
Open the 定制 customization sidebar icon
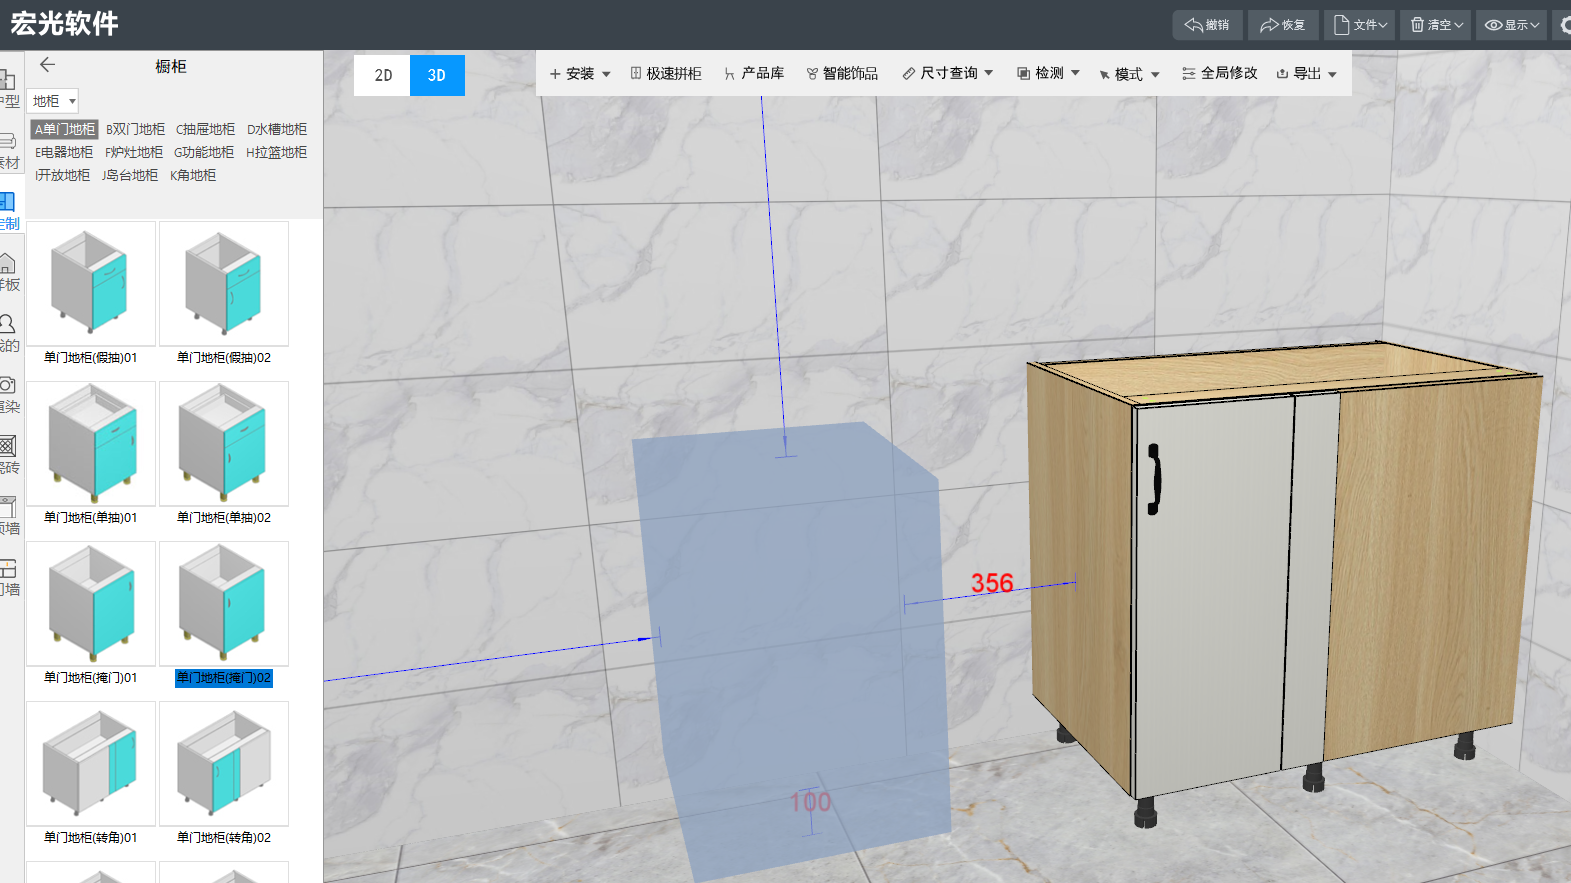click(x=8, y=211)
